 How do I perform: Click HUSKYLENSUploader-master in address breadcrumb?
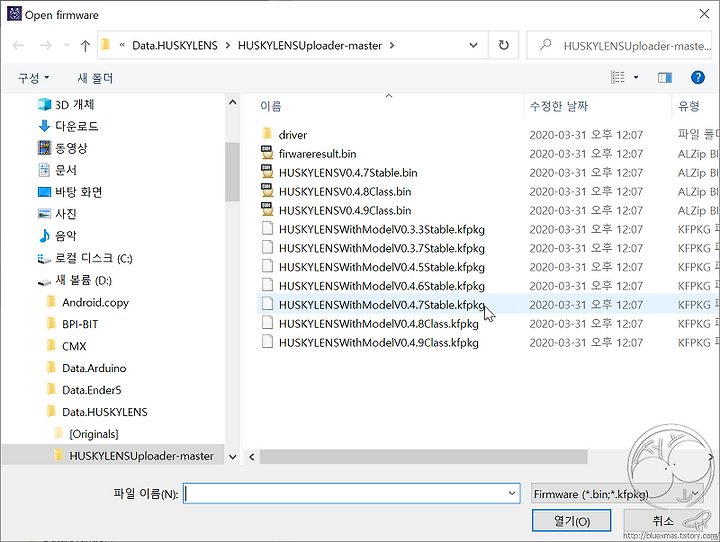point(309,45)
